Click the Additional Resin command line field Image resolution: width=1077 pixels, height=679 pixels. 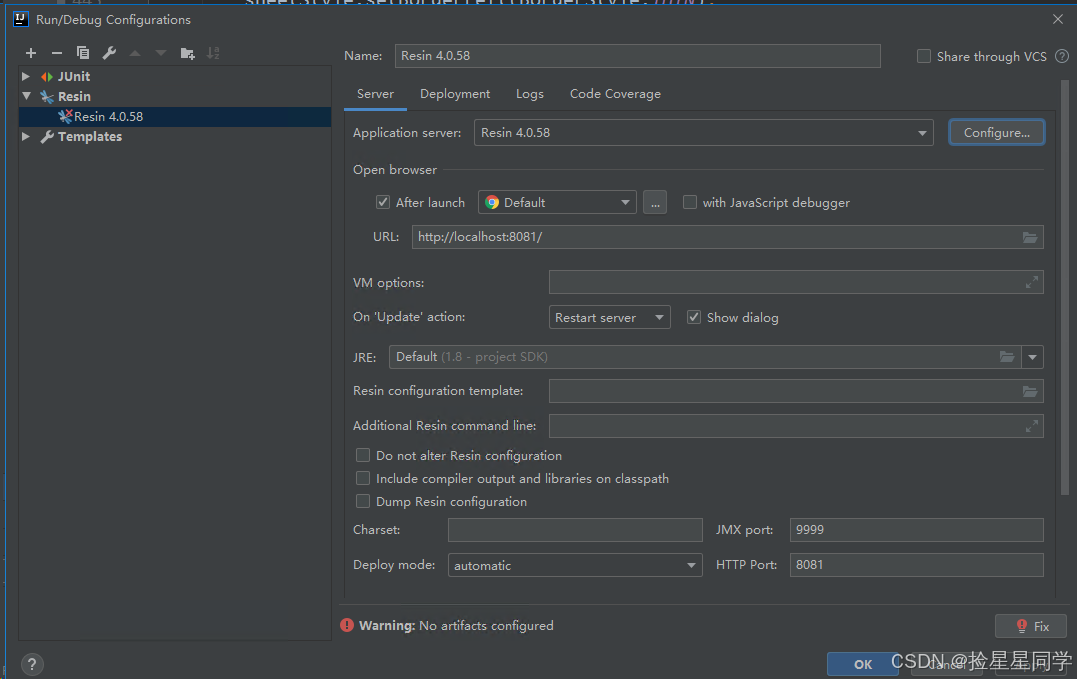(796, 426)
